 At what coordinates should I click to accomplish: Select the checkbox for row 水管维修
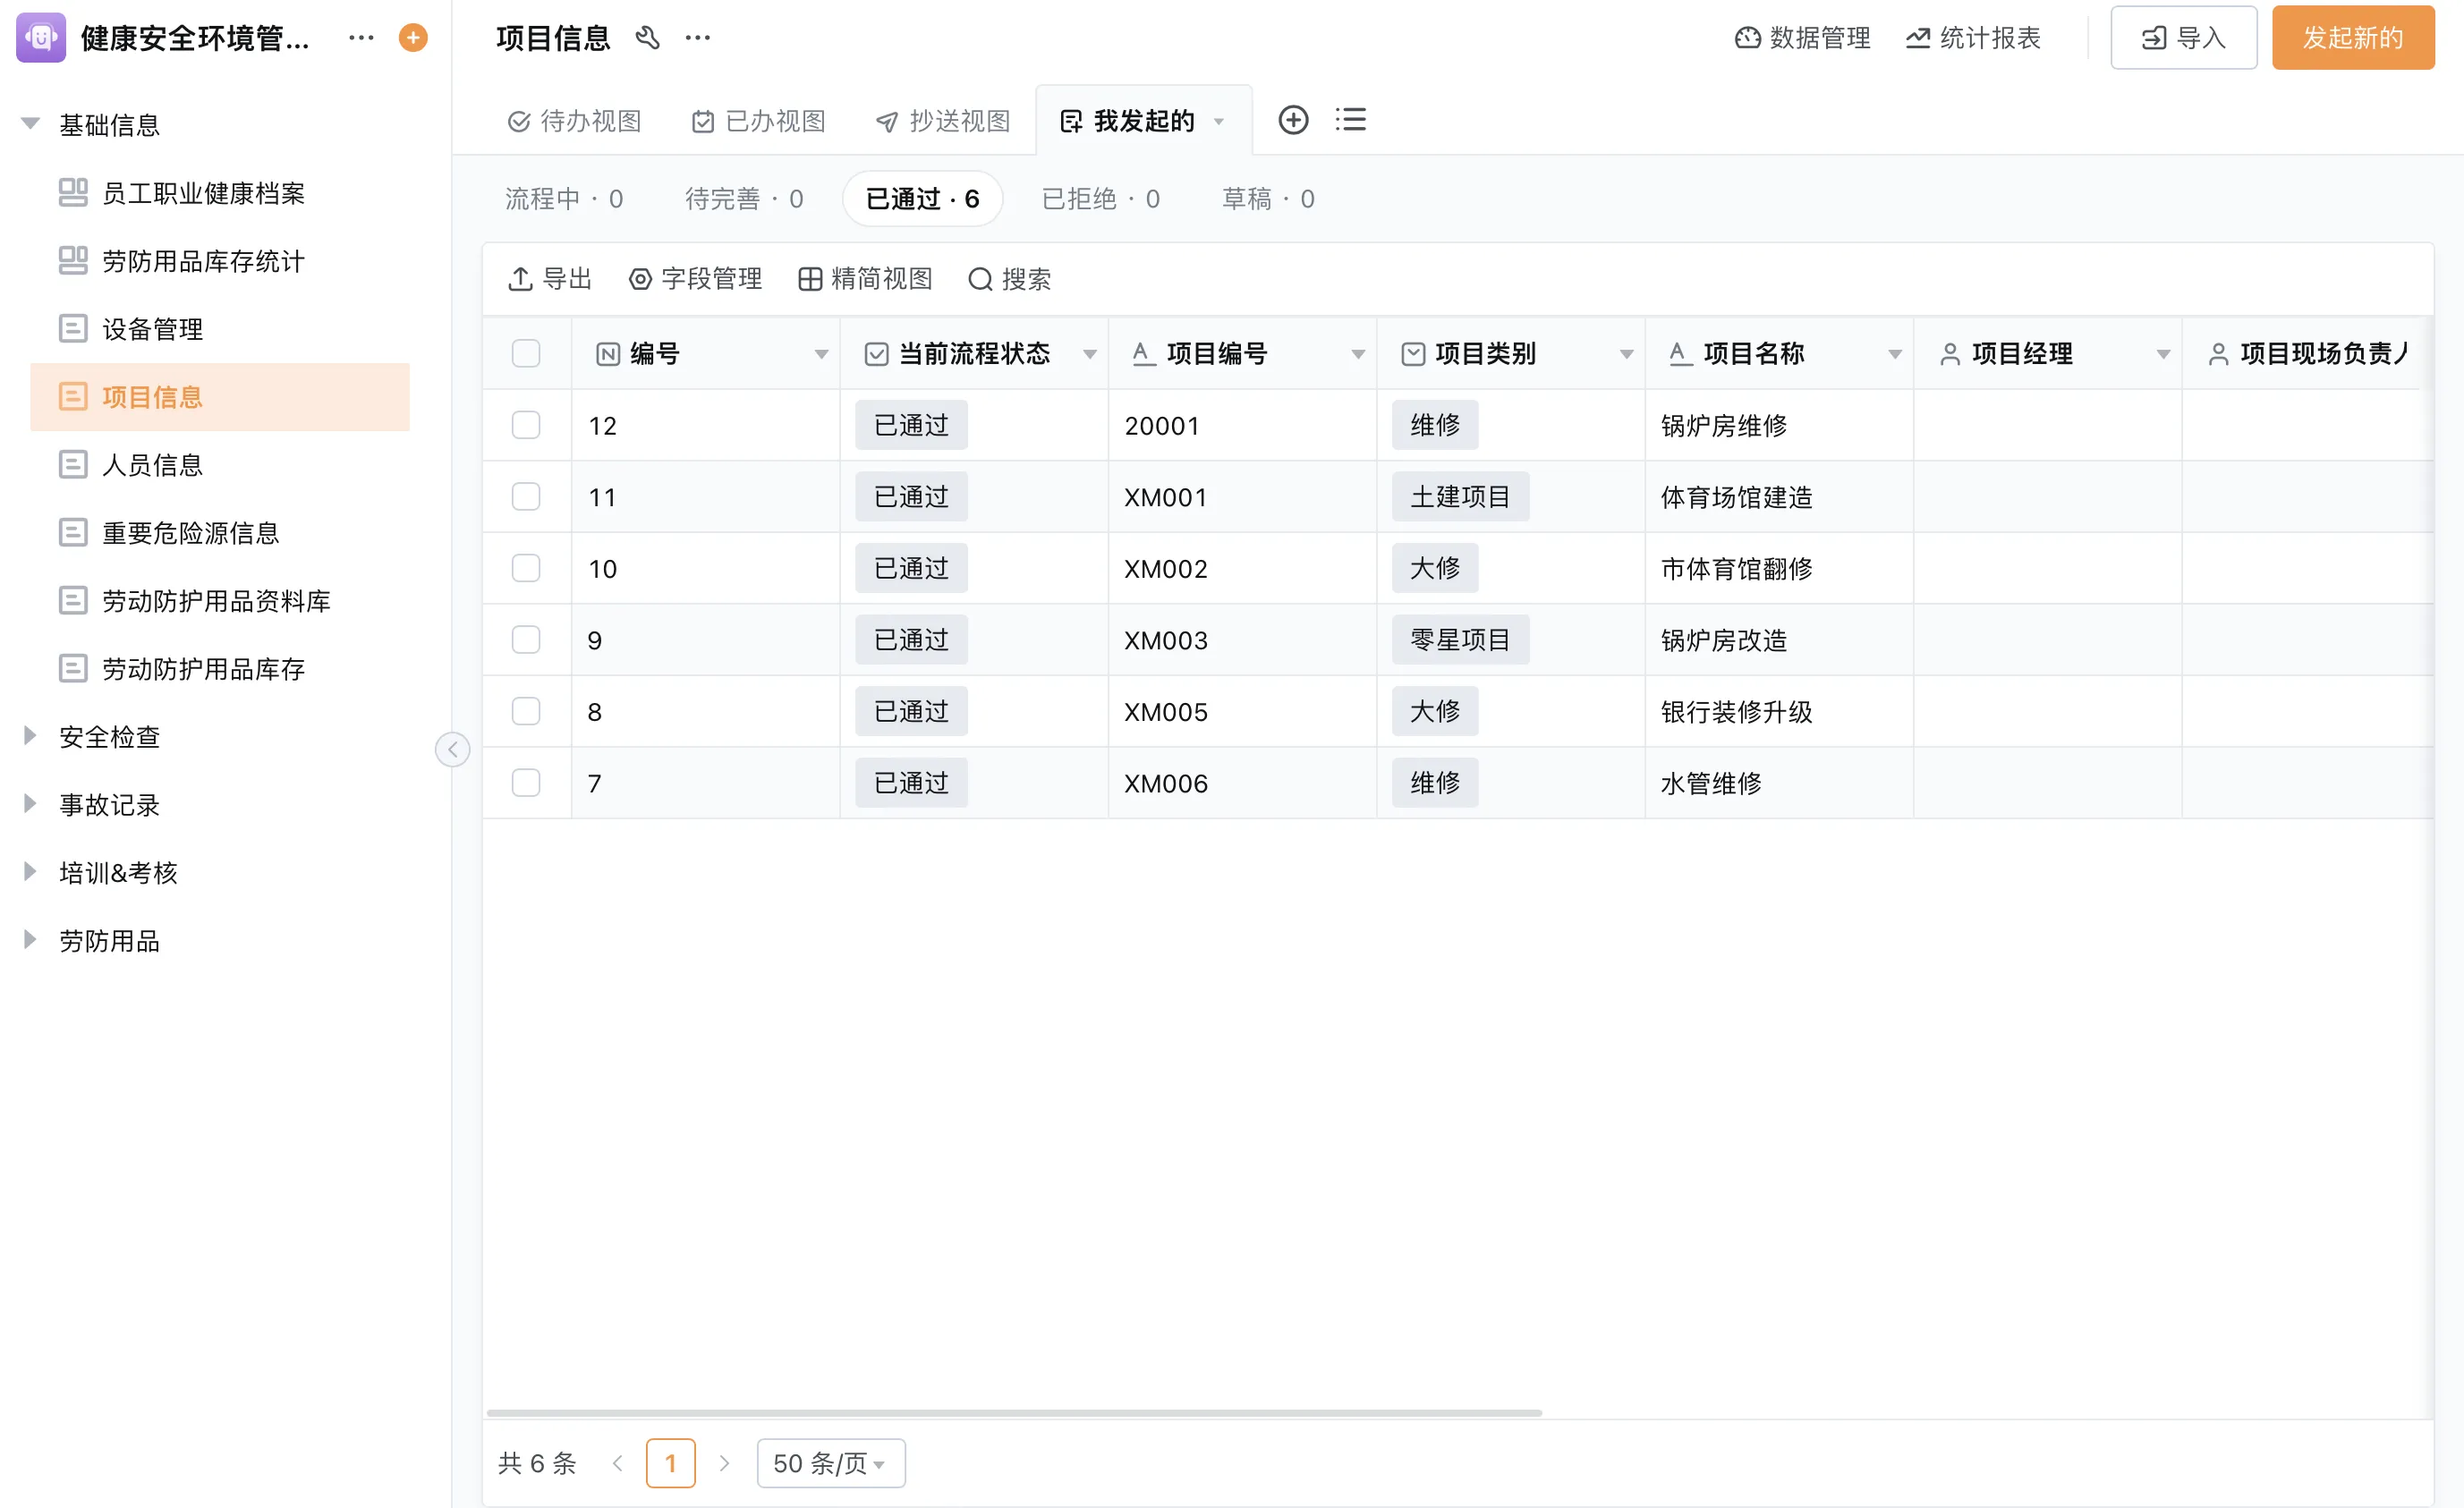click(526, 783)
